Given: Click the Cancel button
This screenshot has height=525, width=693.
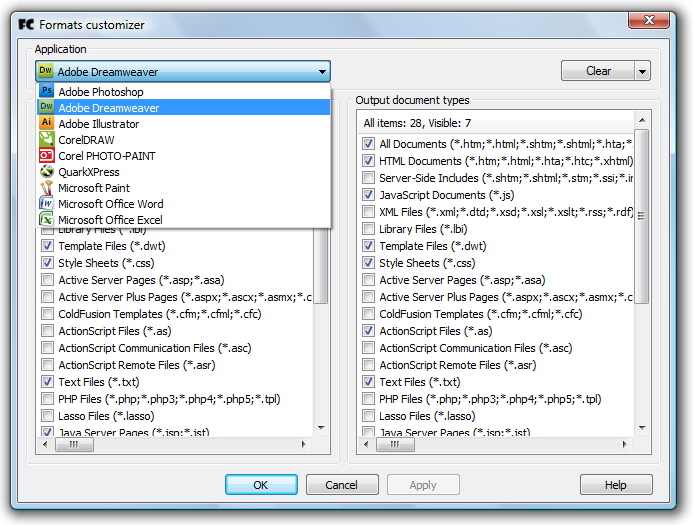Looking at the screenshot, I should [342, 485].
